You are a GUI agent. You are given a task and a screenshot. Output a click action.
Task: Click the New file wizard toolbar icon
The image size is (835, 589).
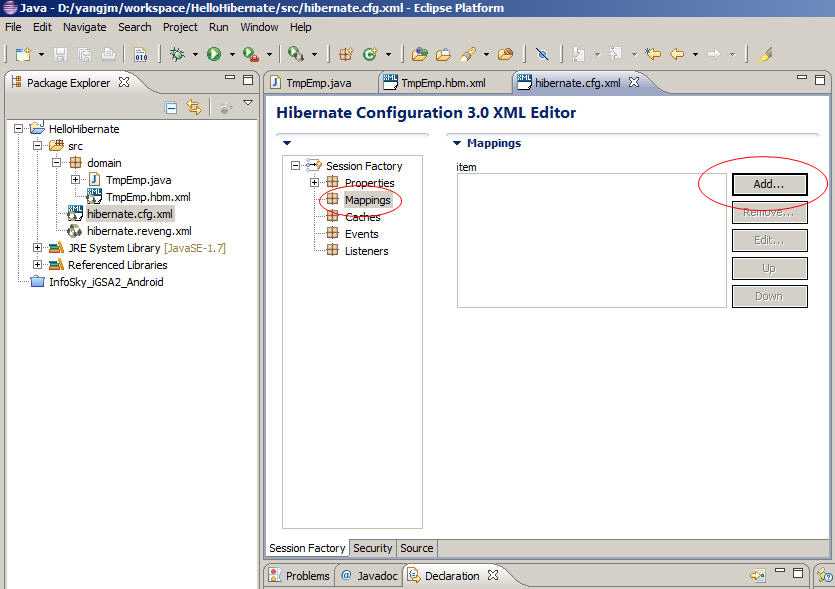[x=23, y=54]
